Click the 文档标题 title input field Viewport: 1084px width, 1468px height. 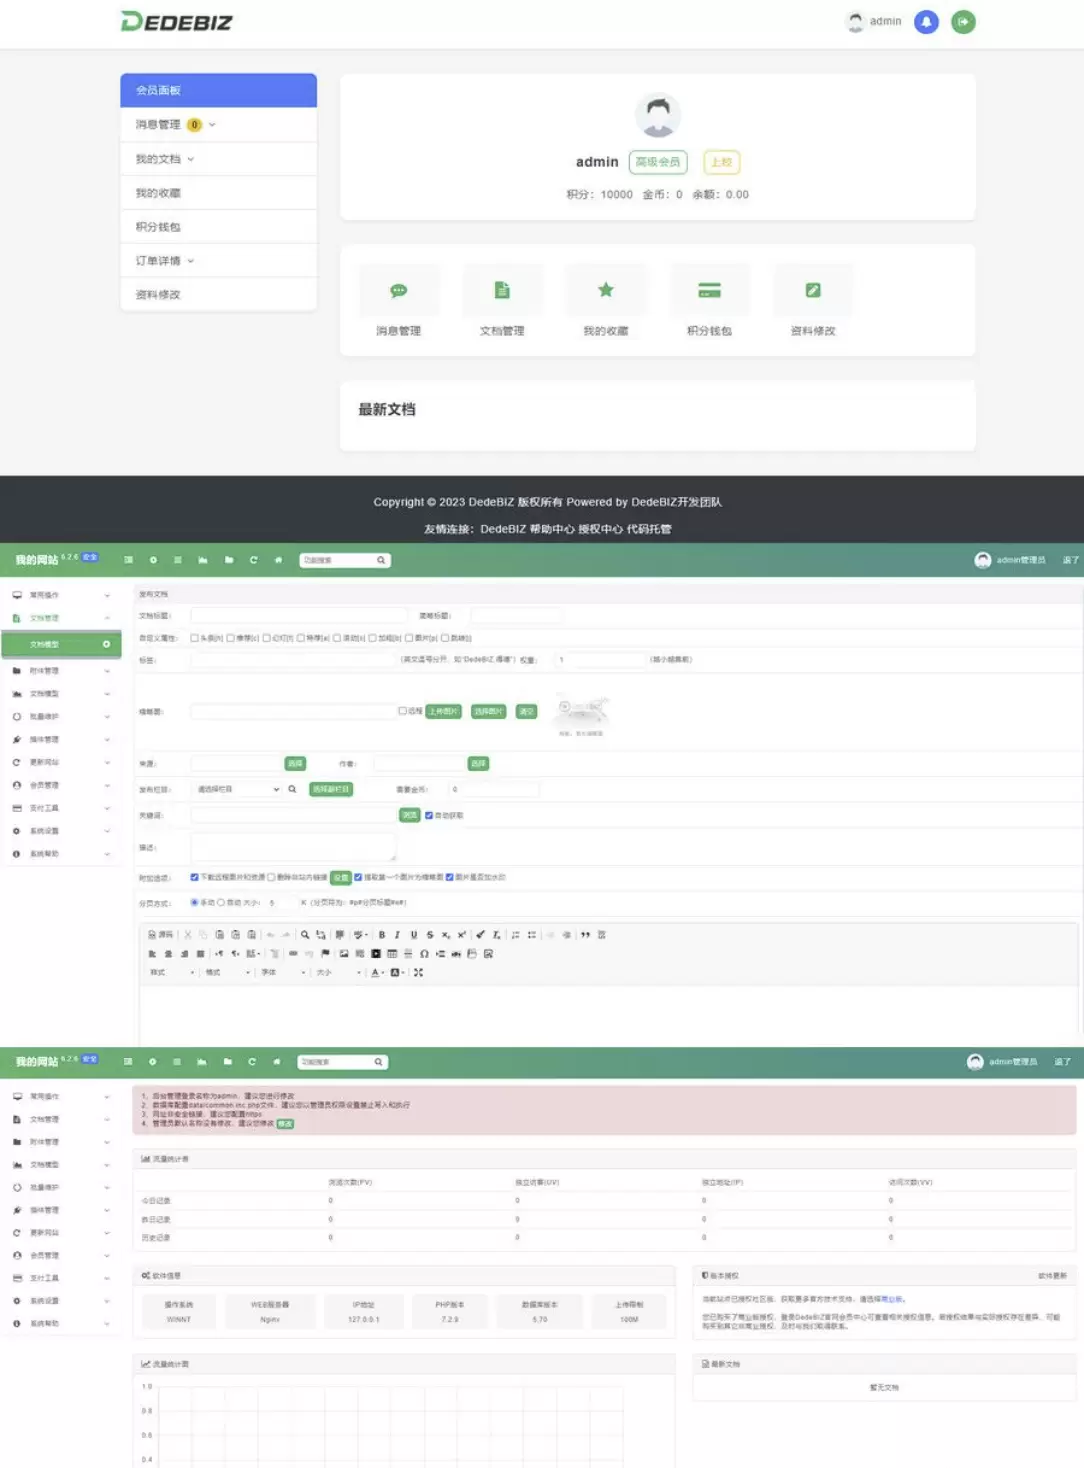coord(299,615)
